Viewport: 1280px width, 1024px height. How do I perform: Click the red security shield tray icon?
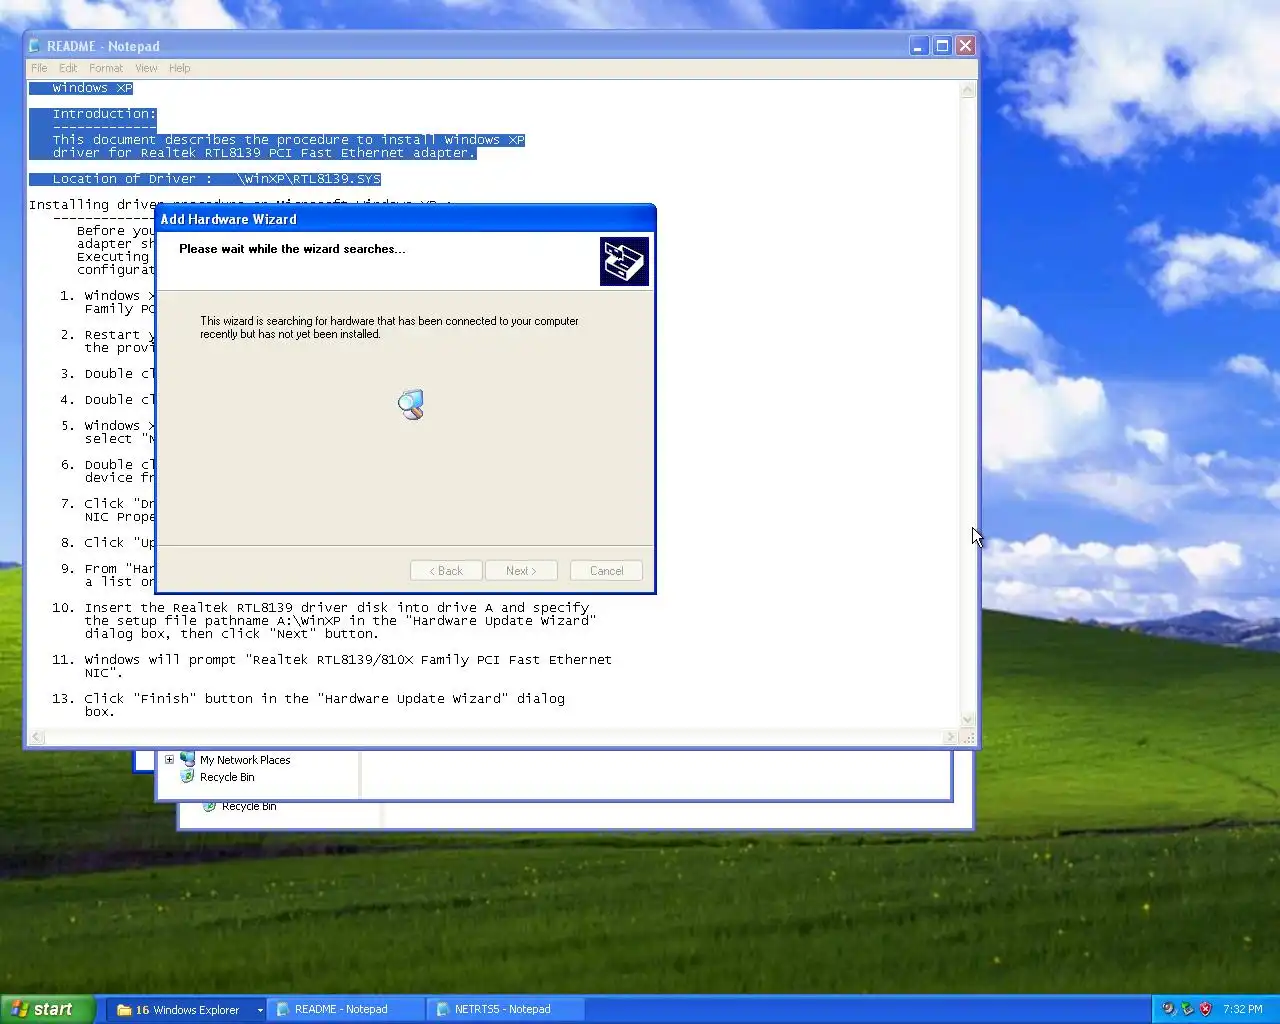(x=1206, y=1009)
